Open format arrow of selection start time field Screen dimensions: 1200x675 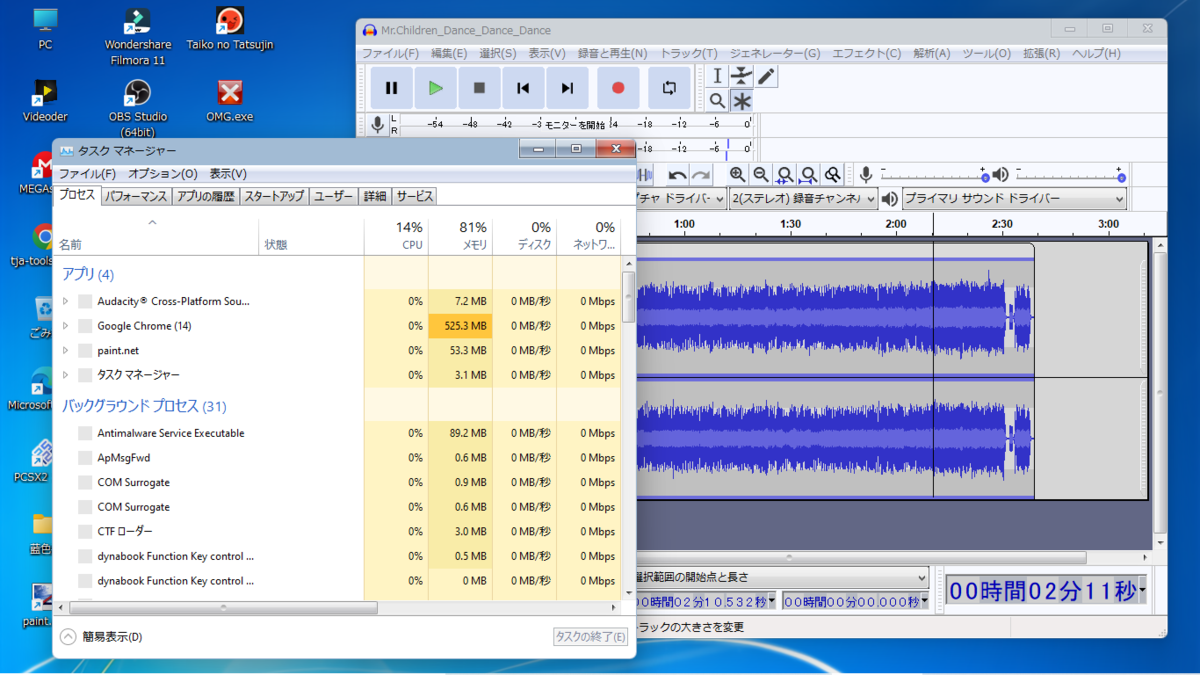click(x=773, y=602)
